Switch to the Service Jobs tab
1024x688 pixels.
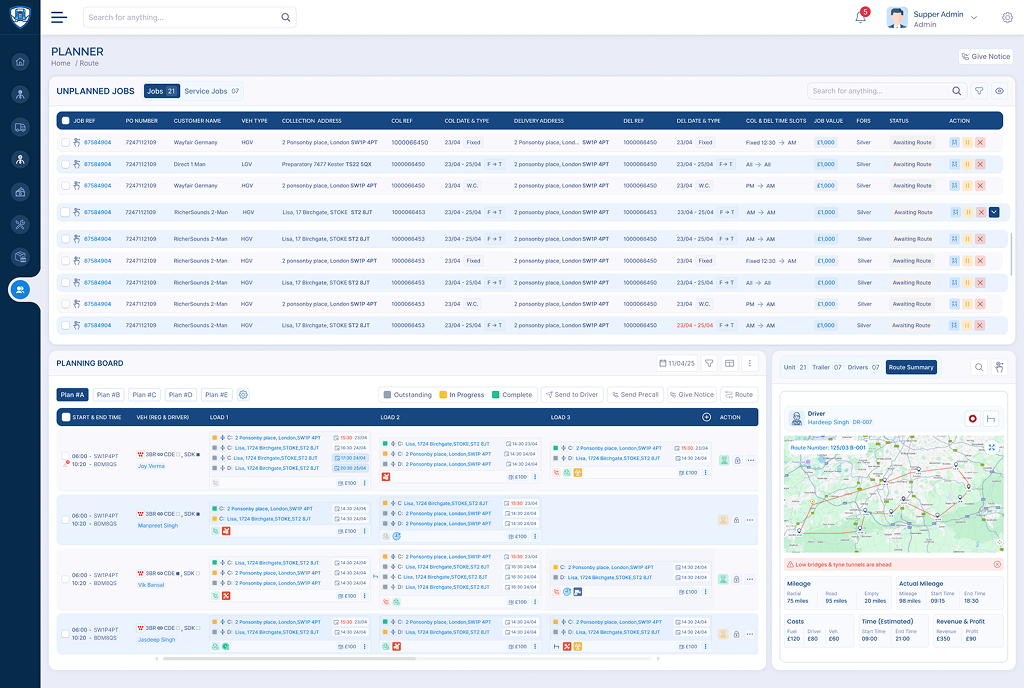tap(211, 91)
